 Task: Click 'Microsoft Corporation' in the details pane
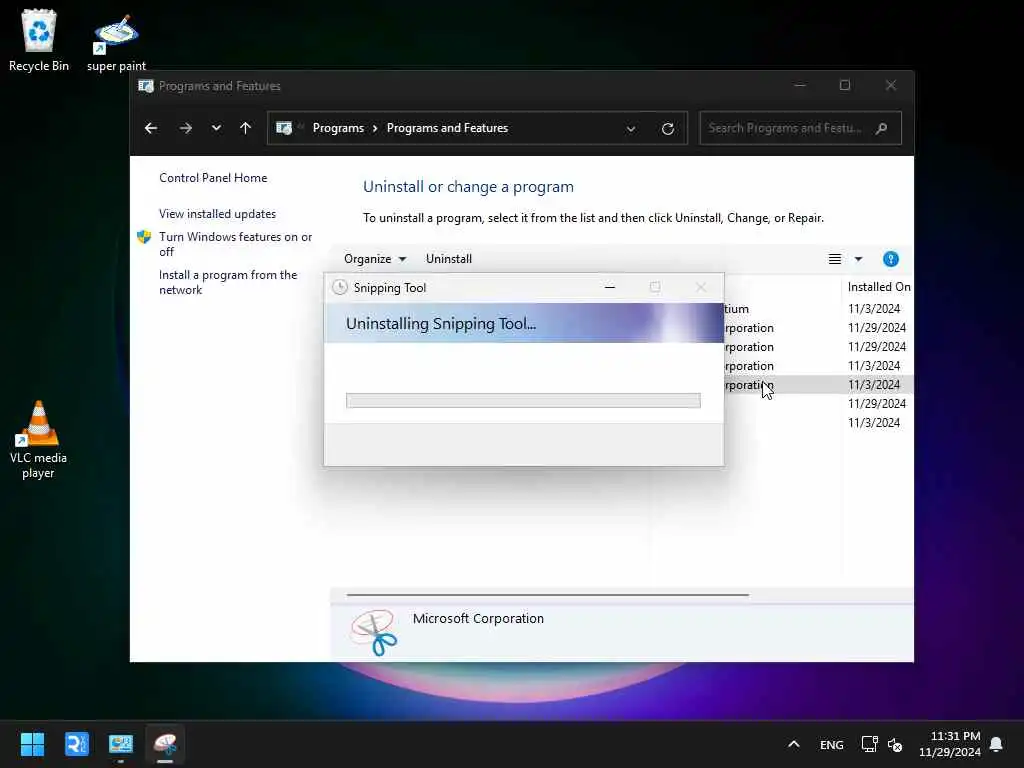click(x=478, y=618)
